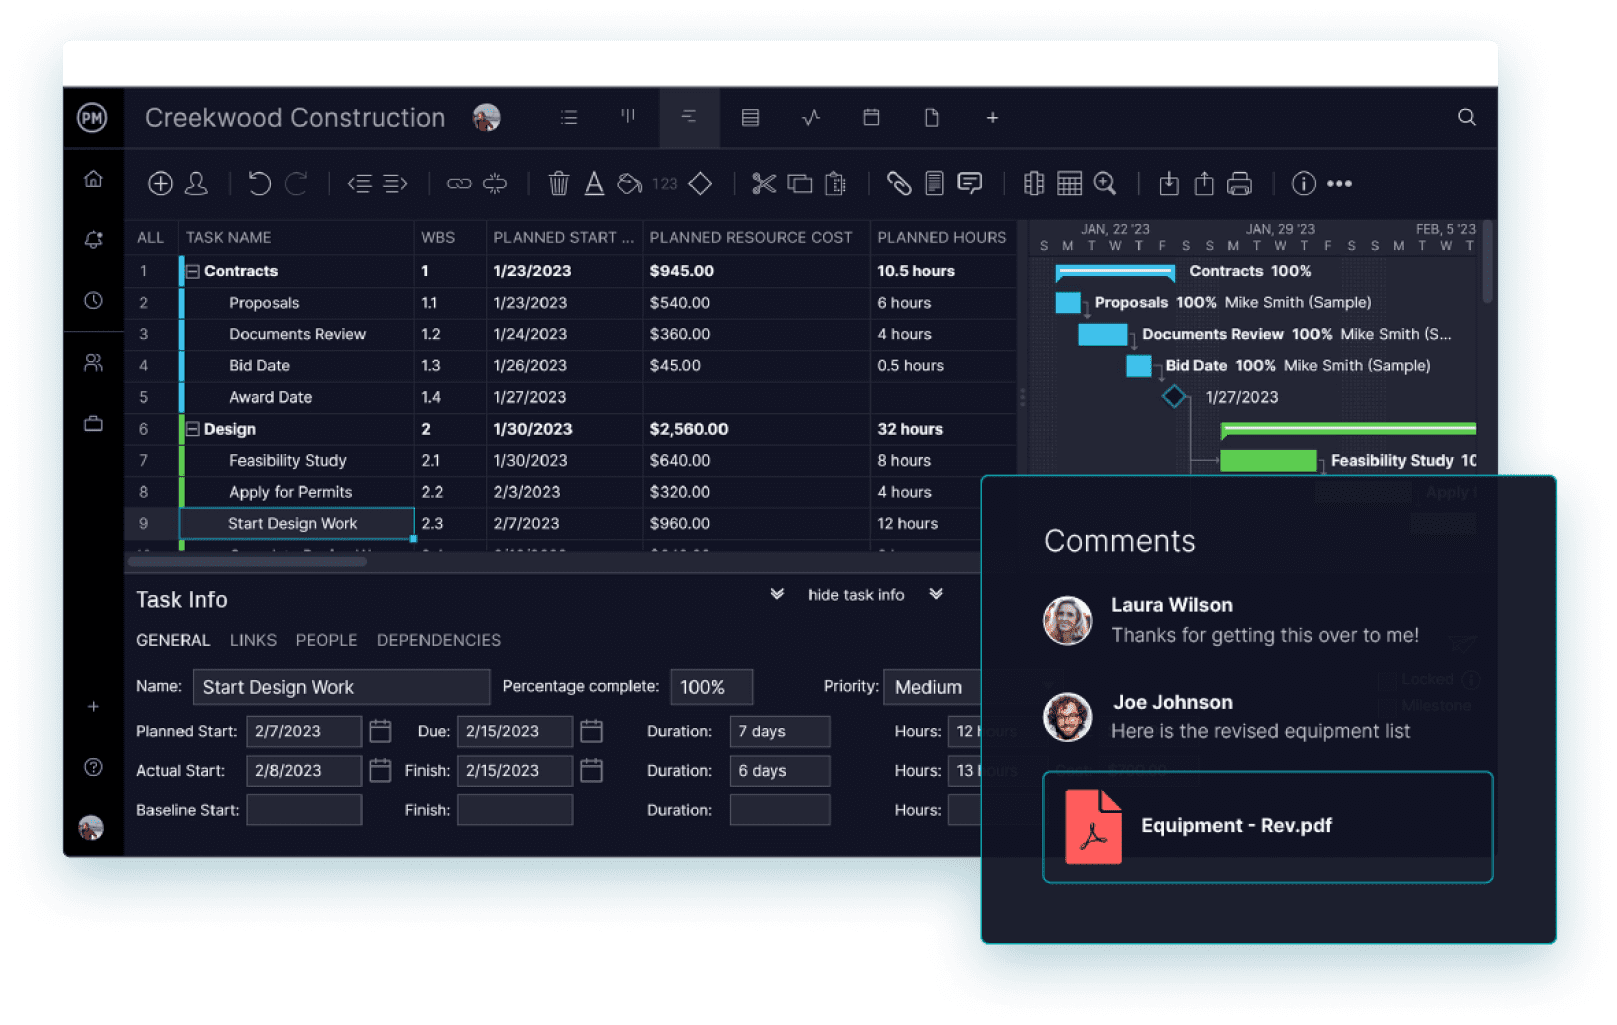Viewport: 1617px width, 1025px height.
Task: Click the print icon
Action: click(1239, 183)
